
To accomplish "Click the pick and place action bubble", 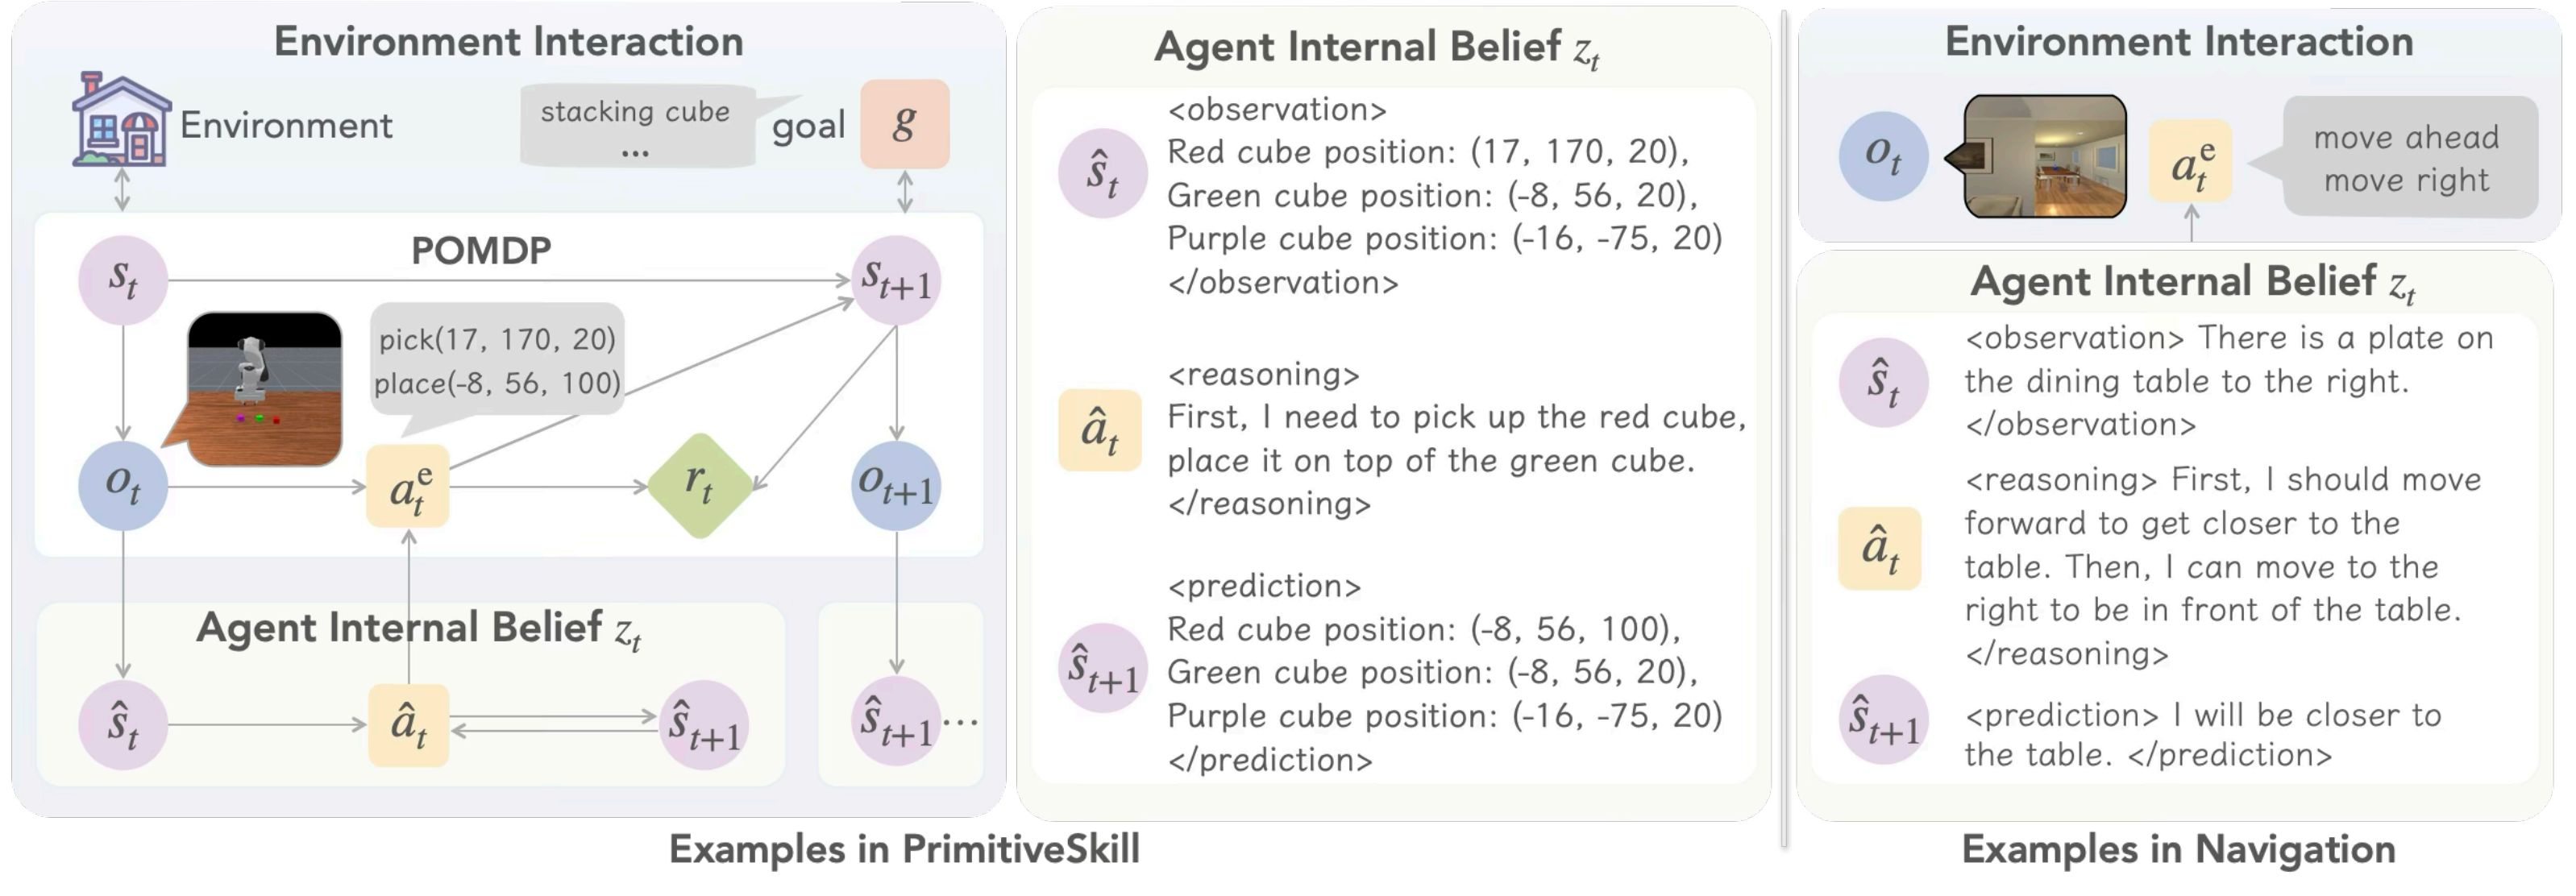I will 497,360.
